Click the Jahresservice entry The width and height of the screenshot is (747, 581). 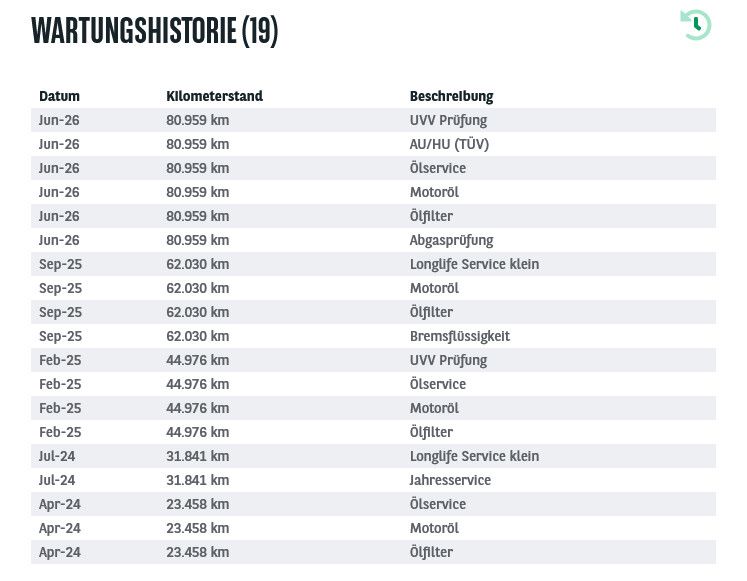click(x=450, y=480)
